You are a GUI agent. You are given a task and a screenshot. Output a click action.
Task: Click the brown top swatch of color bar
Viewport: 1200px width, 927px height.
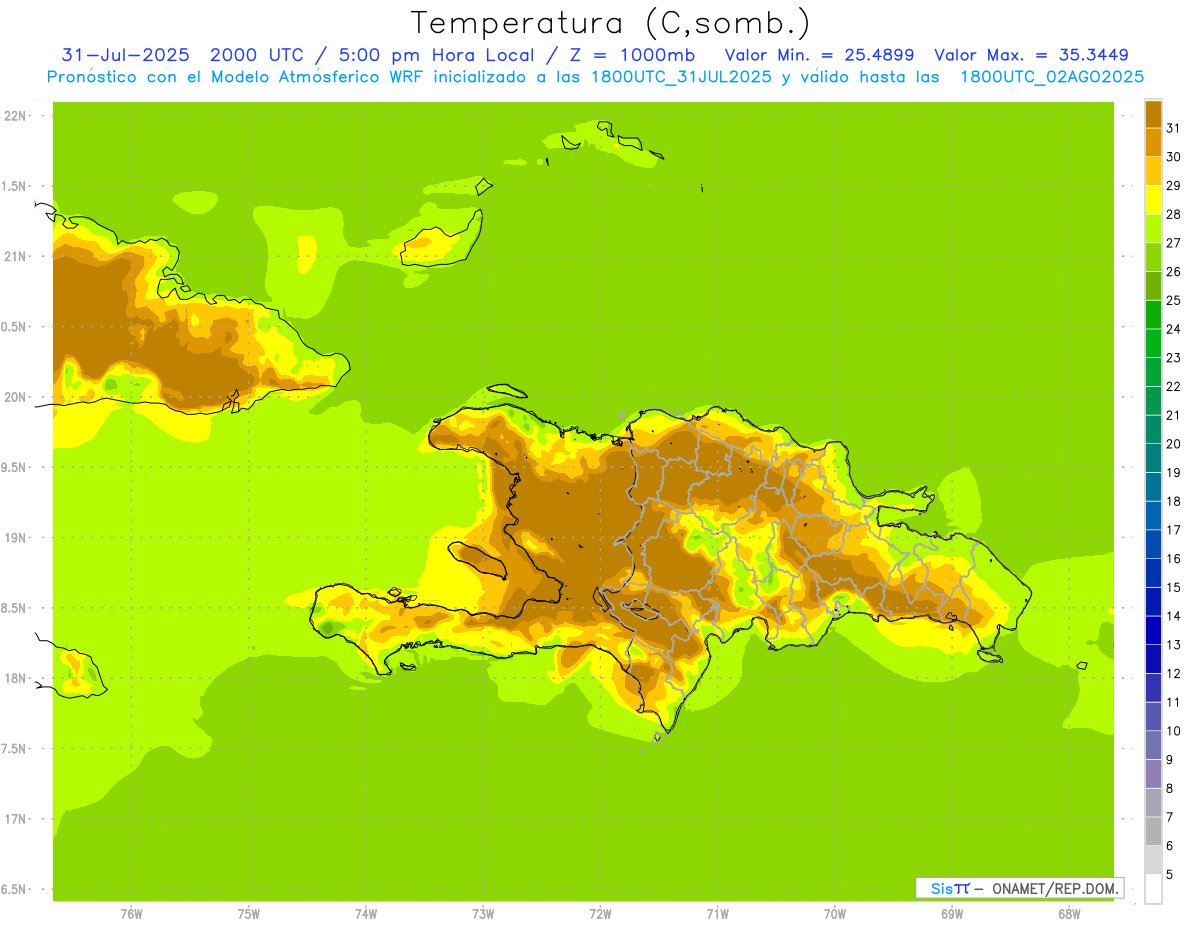click(x=1153, y=114)
